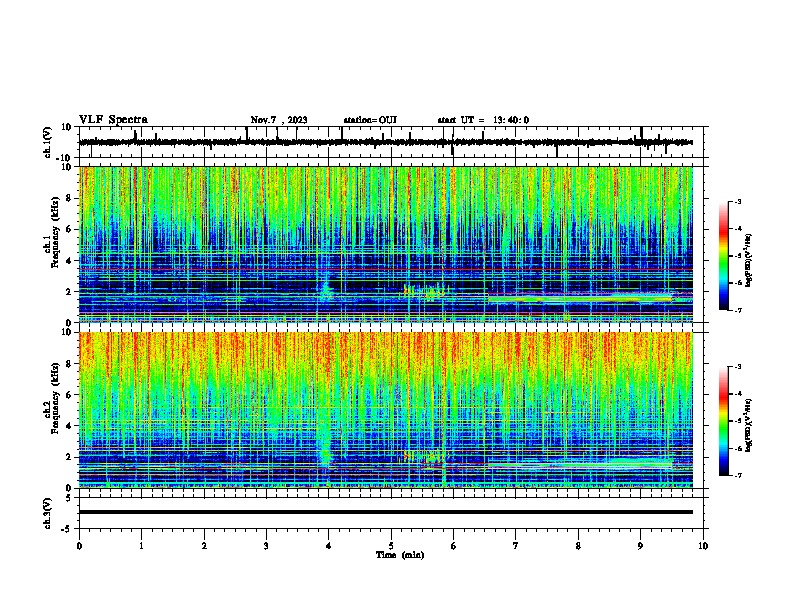
Task: Click the ch.3(V) "5" voltage tick label
Action: coord(69,498)
